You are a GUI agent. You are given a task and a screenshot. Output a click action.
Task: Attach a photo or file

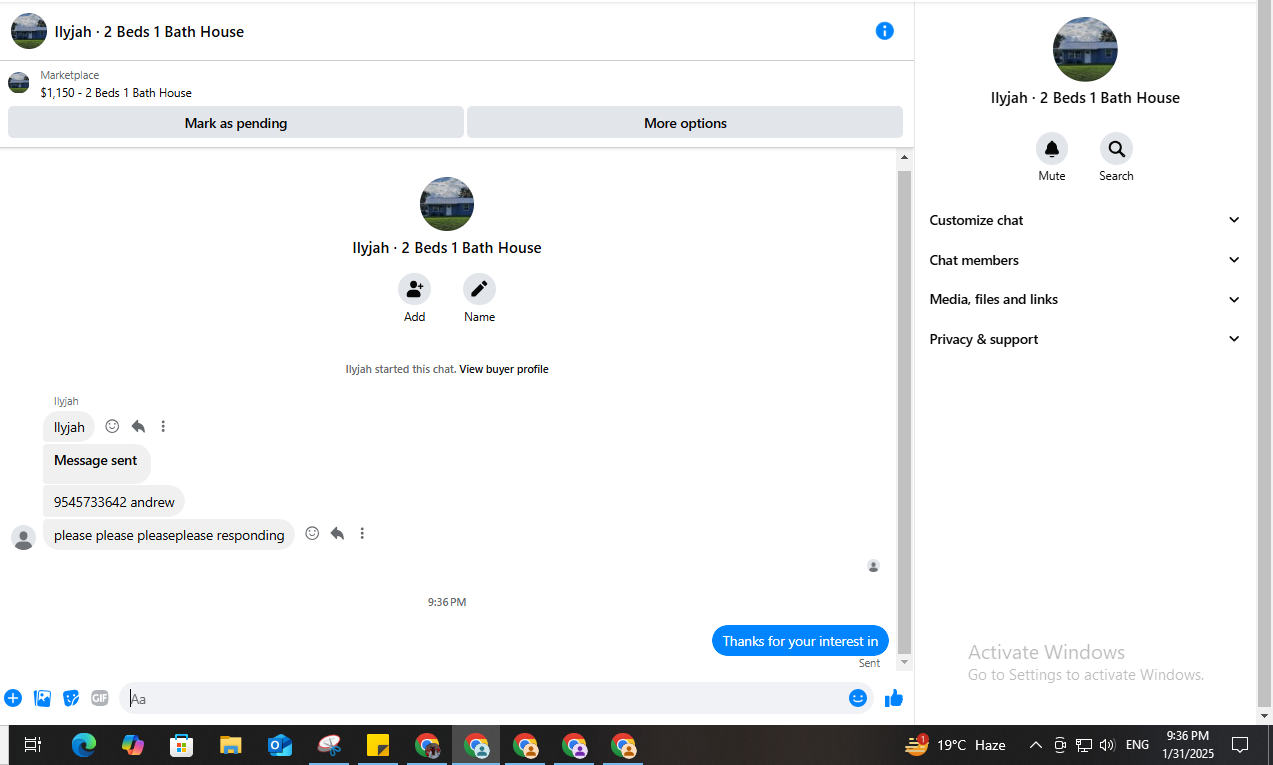click(x=42, y=698)
